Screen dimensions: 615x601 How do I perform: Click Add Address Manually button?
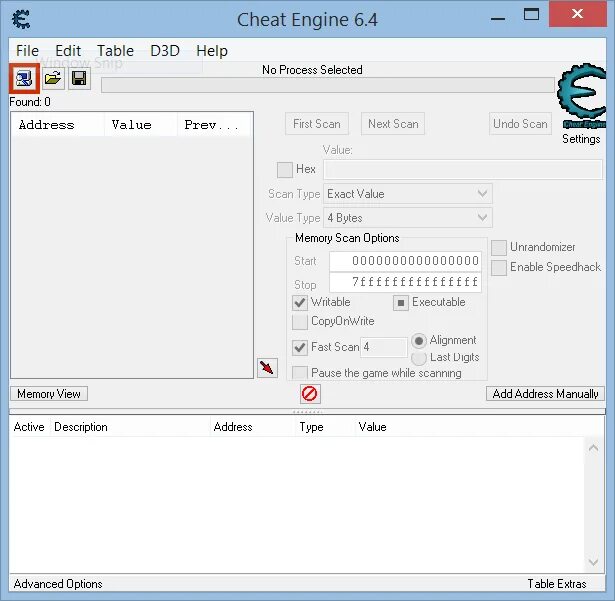[545, 393]
